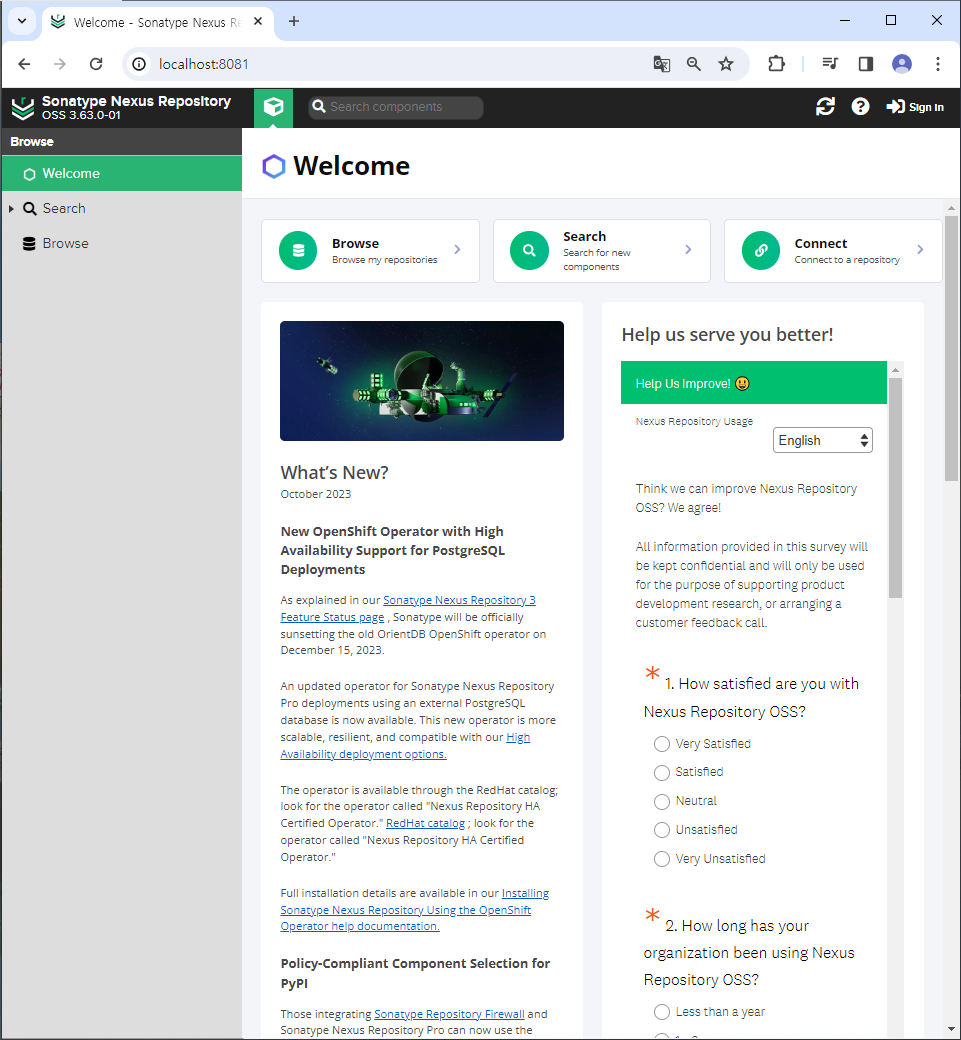Screen dimensions: 961x1040
Task: Select the Very Satisfied radio option
Action: 662,744
